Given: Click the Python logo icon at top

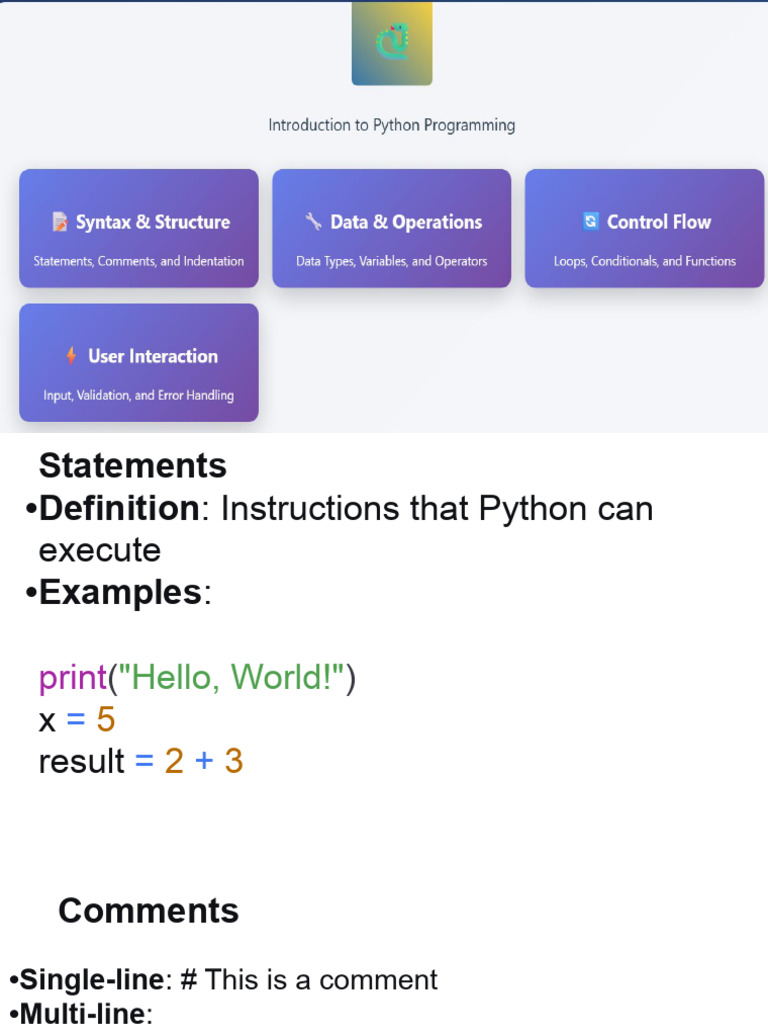Looking at the screenshot, I should 392,43.
